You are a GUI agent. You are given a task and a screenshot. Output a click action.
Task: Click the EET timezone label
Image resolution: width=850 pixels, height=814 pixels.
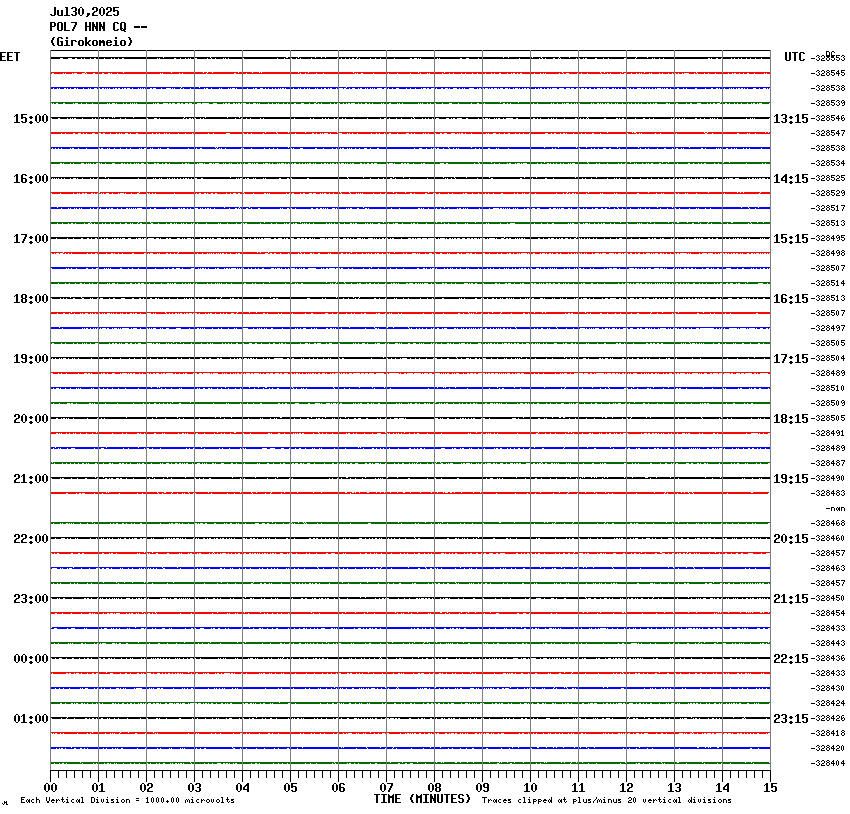click(x=10, y=57)
